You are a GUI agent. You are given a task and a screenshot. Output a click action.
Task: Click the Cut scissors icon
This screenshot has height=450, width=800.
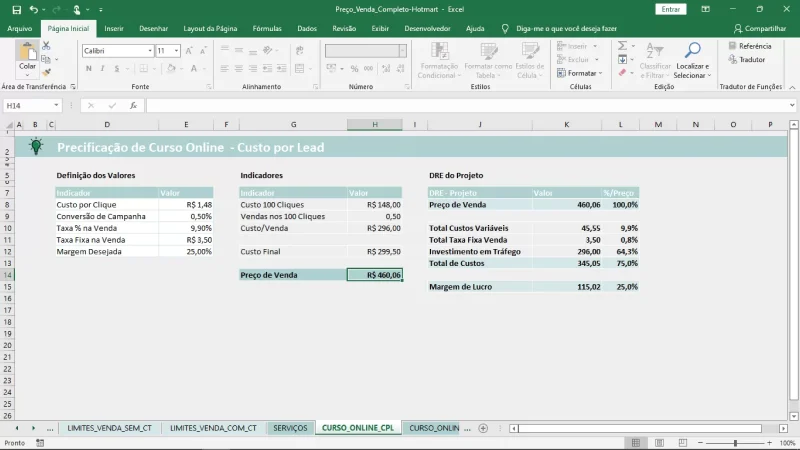pos(46,46)
